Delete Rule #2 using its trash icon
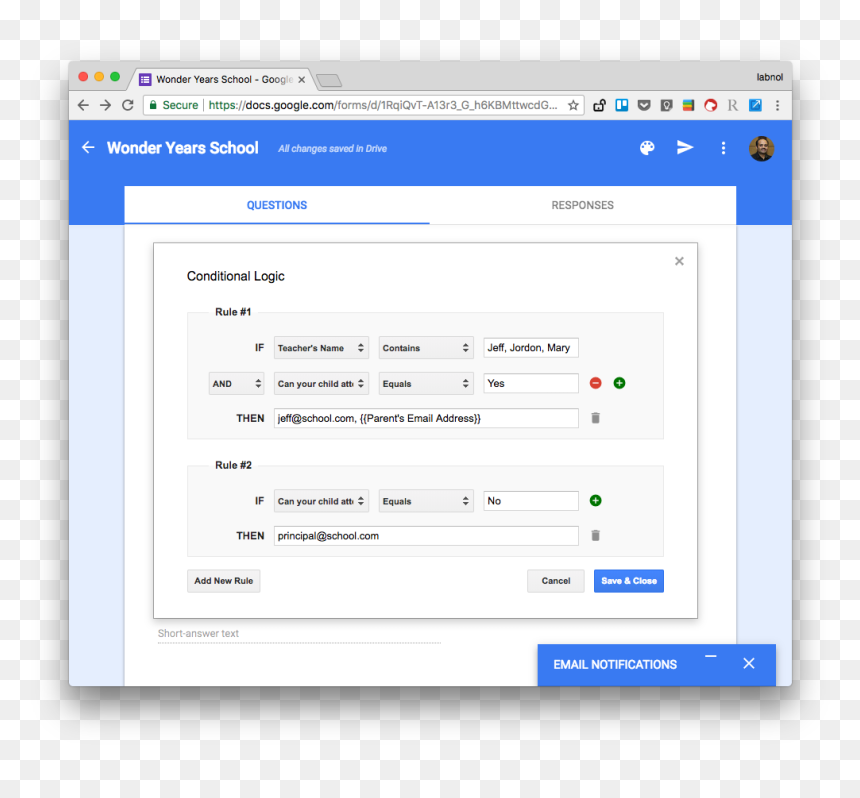860x798 pixels. click(x=596, y=536)
